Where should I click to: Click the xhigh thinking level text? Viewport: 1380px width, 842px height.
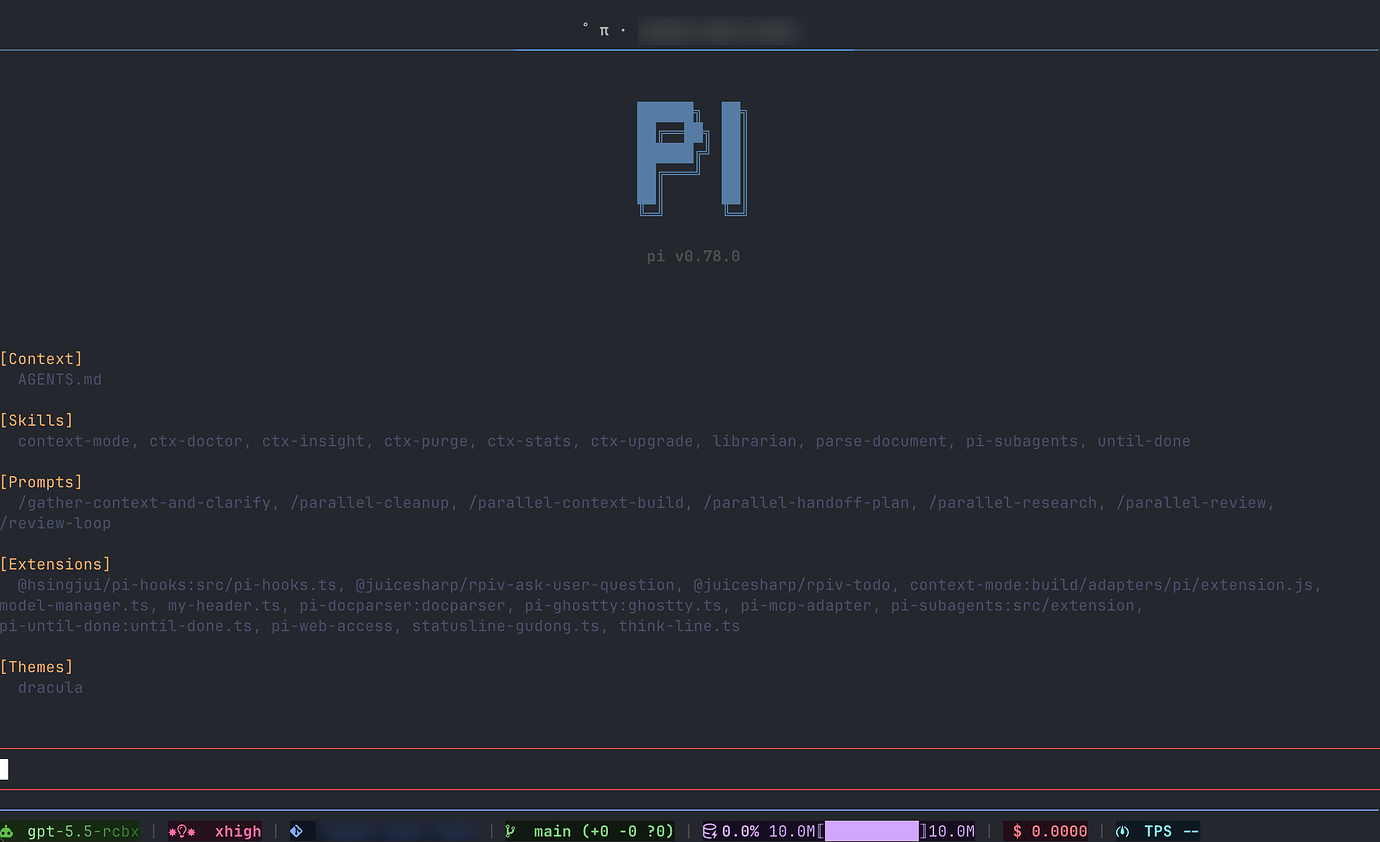(x=238, y=831)
